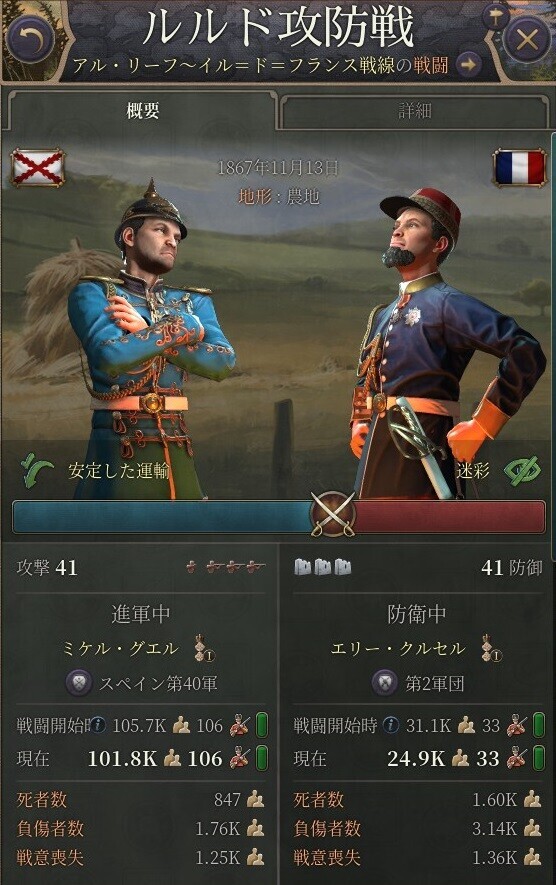Open commander ミケル・グエル

coord(121,649)
